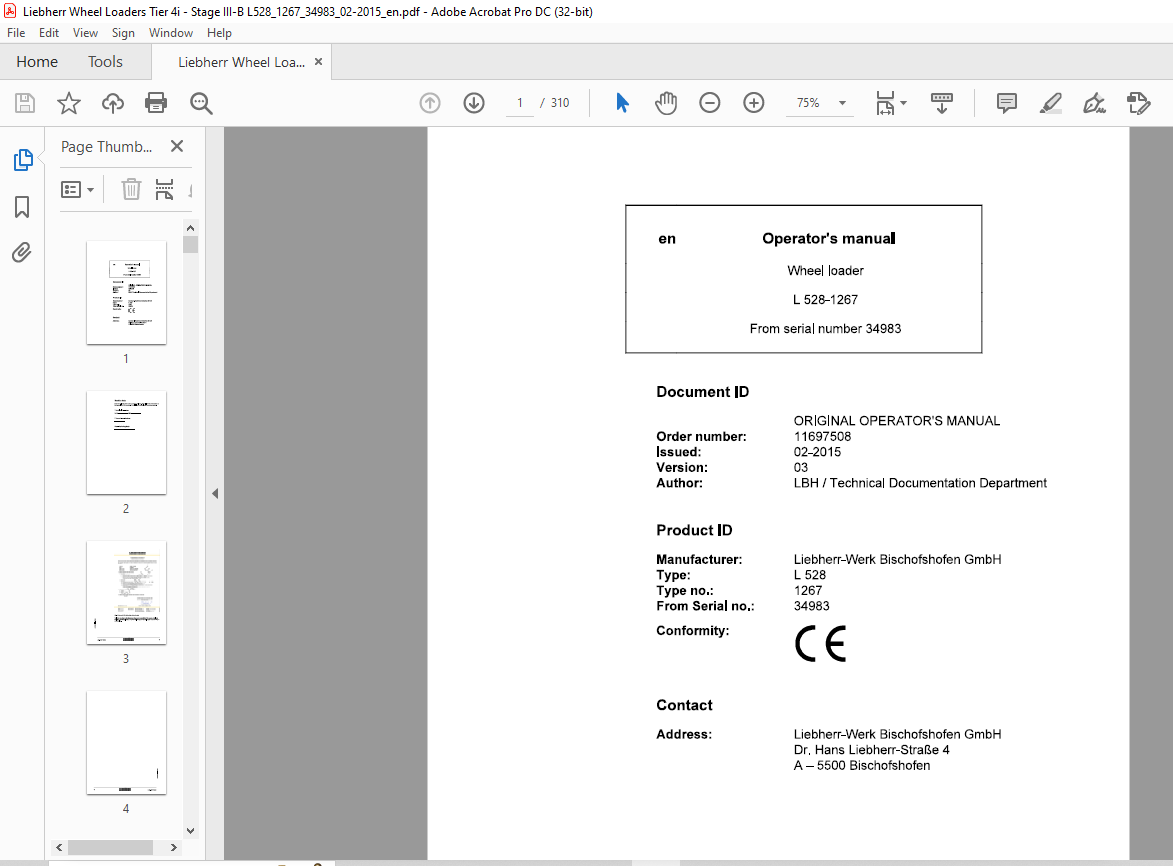Open the Window menu
The height and width of the screenshot is (866, 1173).
pyautogui.click(x=171, y=33)
